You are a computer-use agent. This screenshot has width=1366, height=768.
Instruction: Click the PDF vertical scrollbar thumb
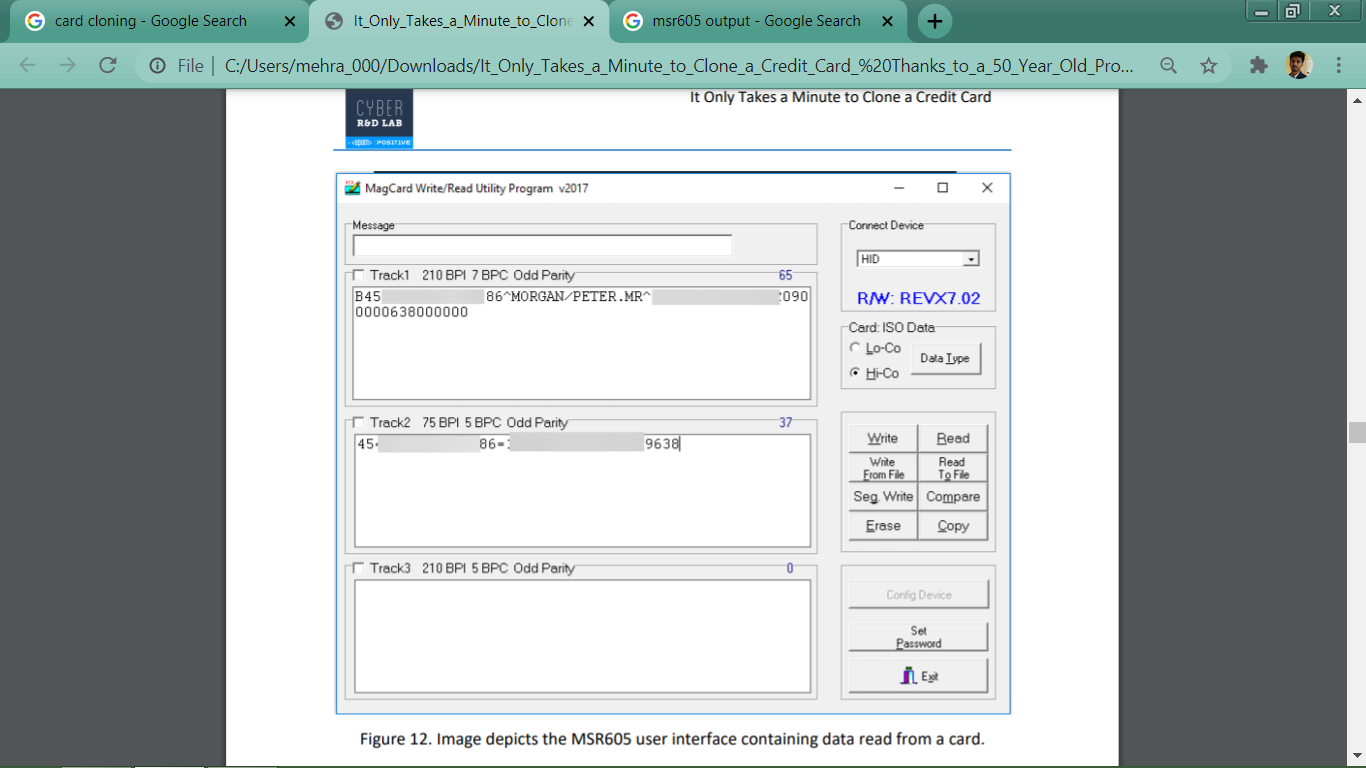tap(1357, 432)
